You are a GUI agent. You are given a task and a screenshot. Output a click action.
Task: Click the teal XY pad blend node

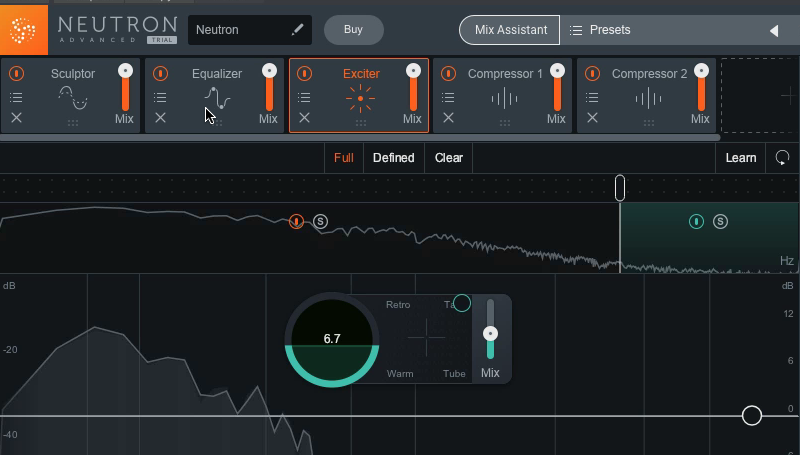pyautogui.click(x=462, y=303)
